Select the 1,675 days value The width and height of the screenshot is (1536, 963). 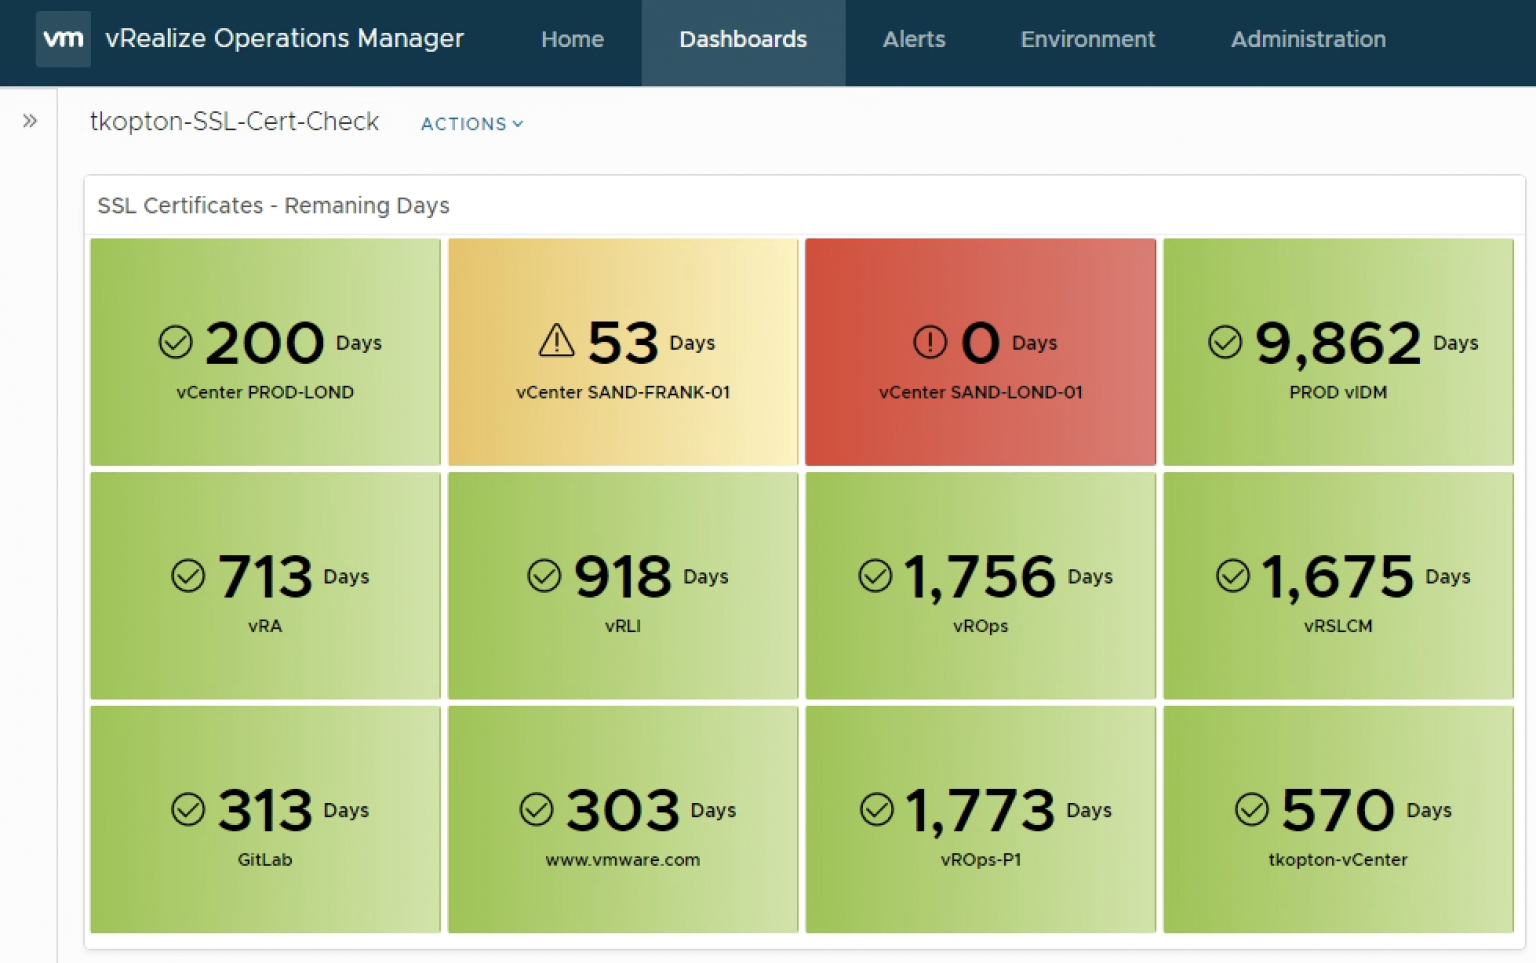[1338, 578]
